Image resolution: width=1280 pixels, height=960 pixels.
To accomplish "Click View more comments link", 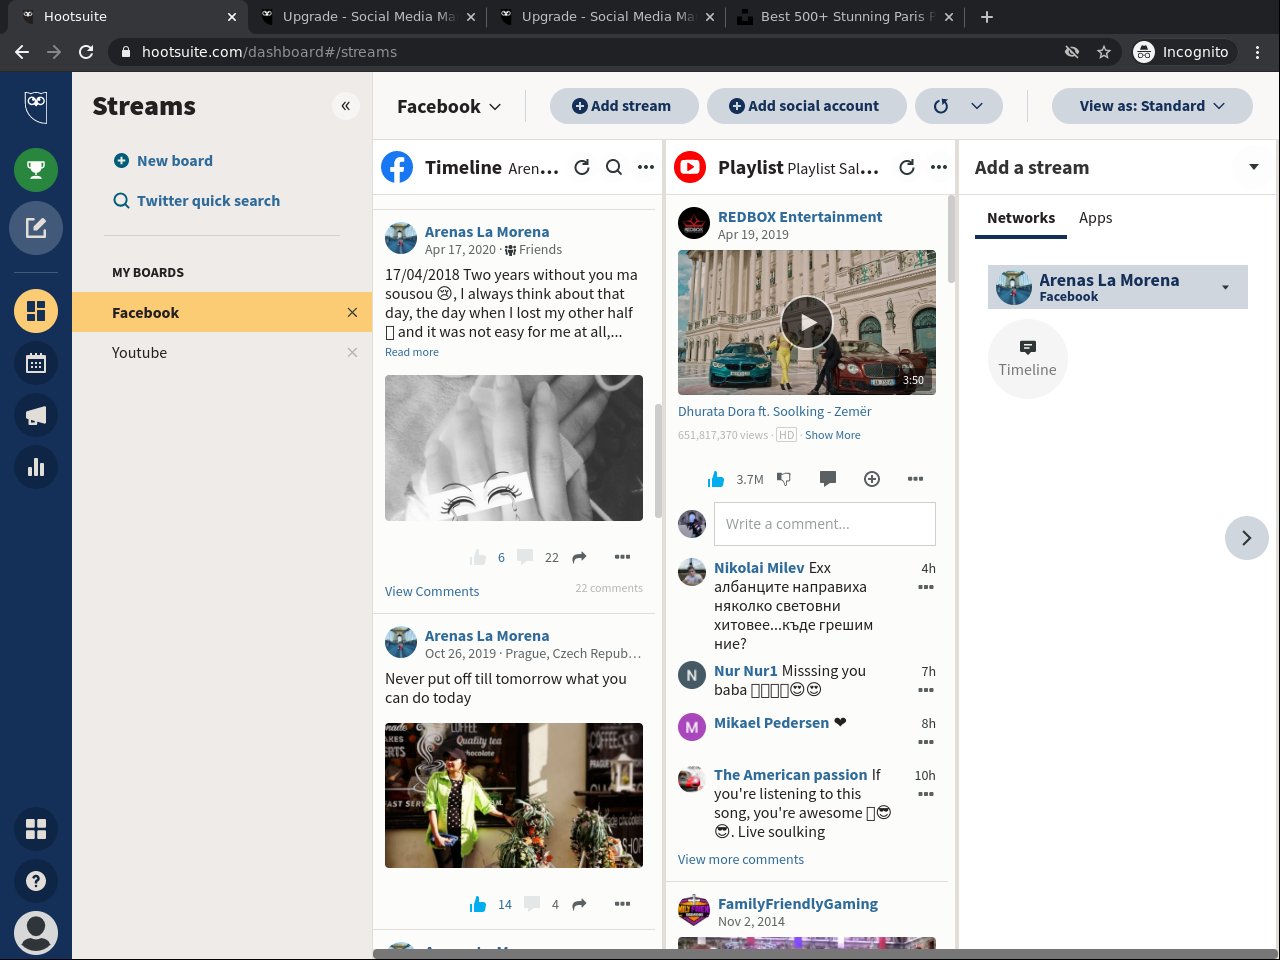I will click(741, 860).
